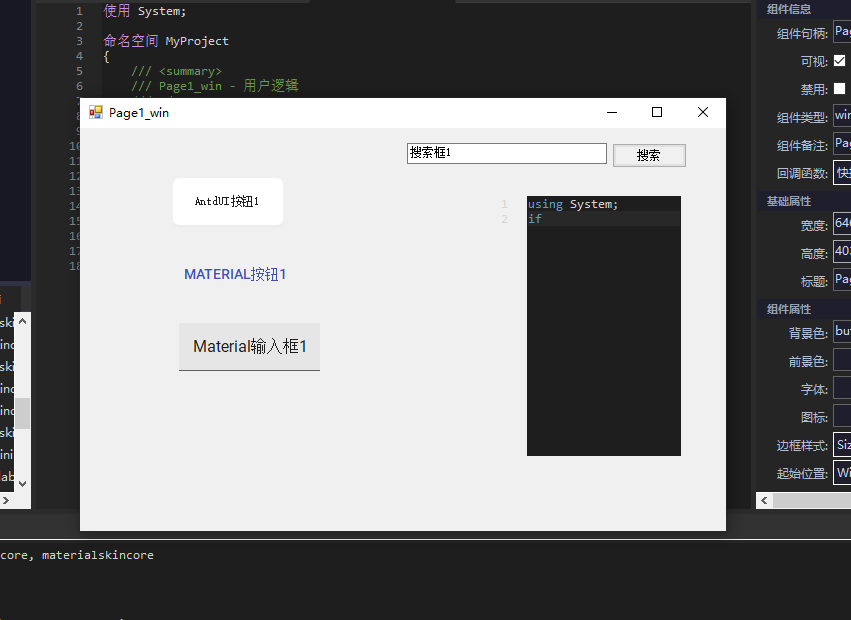Place cursor on the 'if' line
Image resolution: width=851 pixels, height=620 pixels.
click(604, 219)
